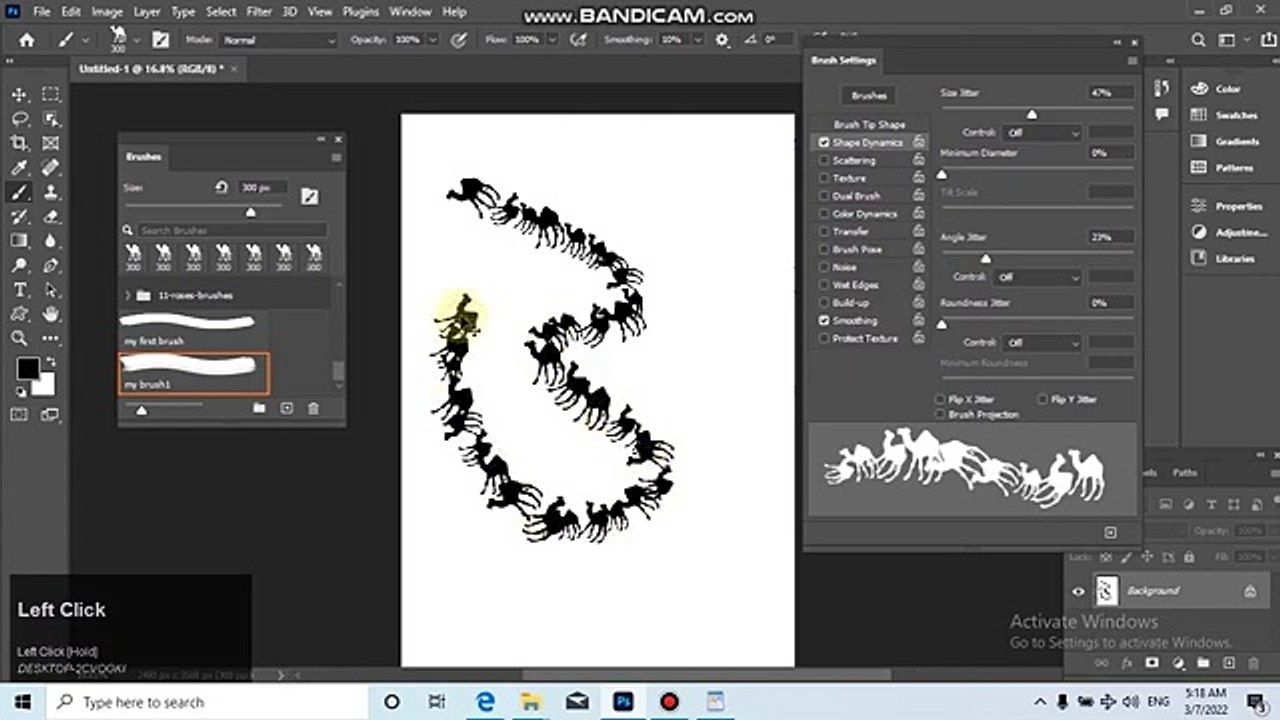The width and height of the screenshot is (1280, 720).
Task: Create new brush group folder icon
Action: click(x=259, y=408)
